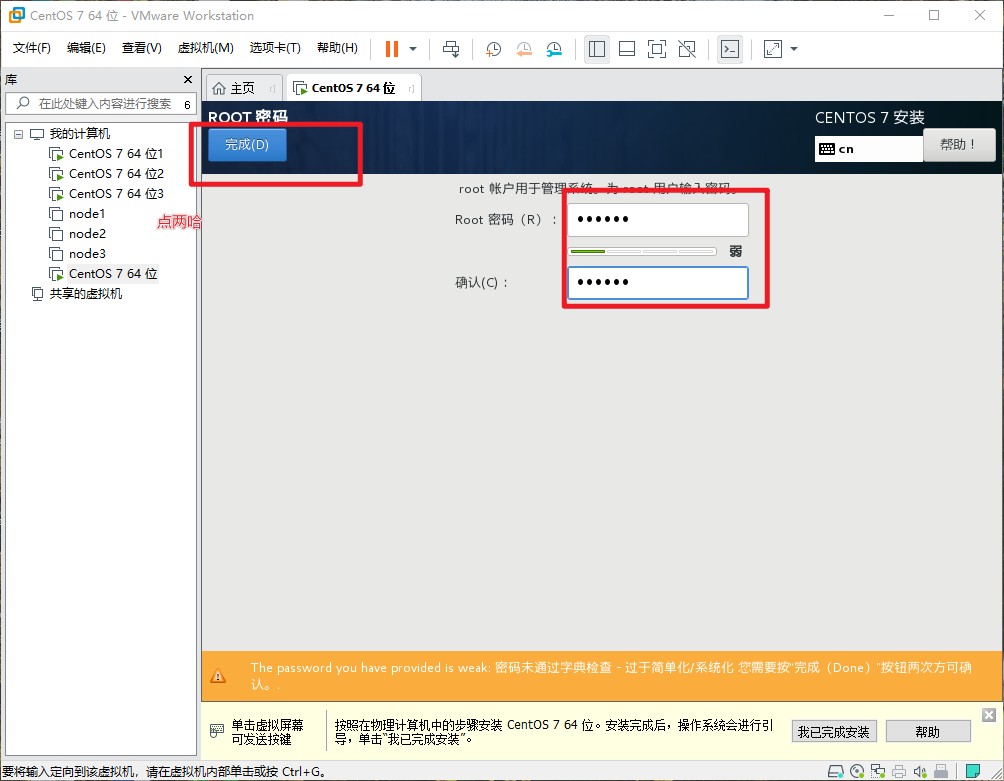The image size is (1004, 781).
Task: Close the library panel
Action: click(x=188, y=79)
